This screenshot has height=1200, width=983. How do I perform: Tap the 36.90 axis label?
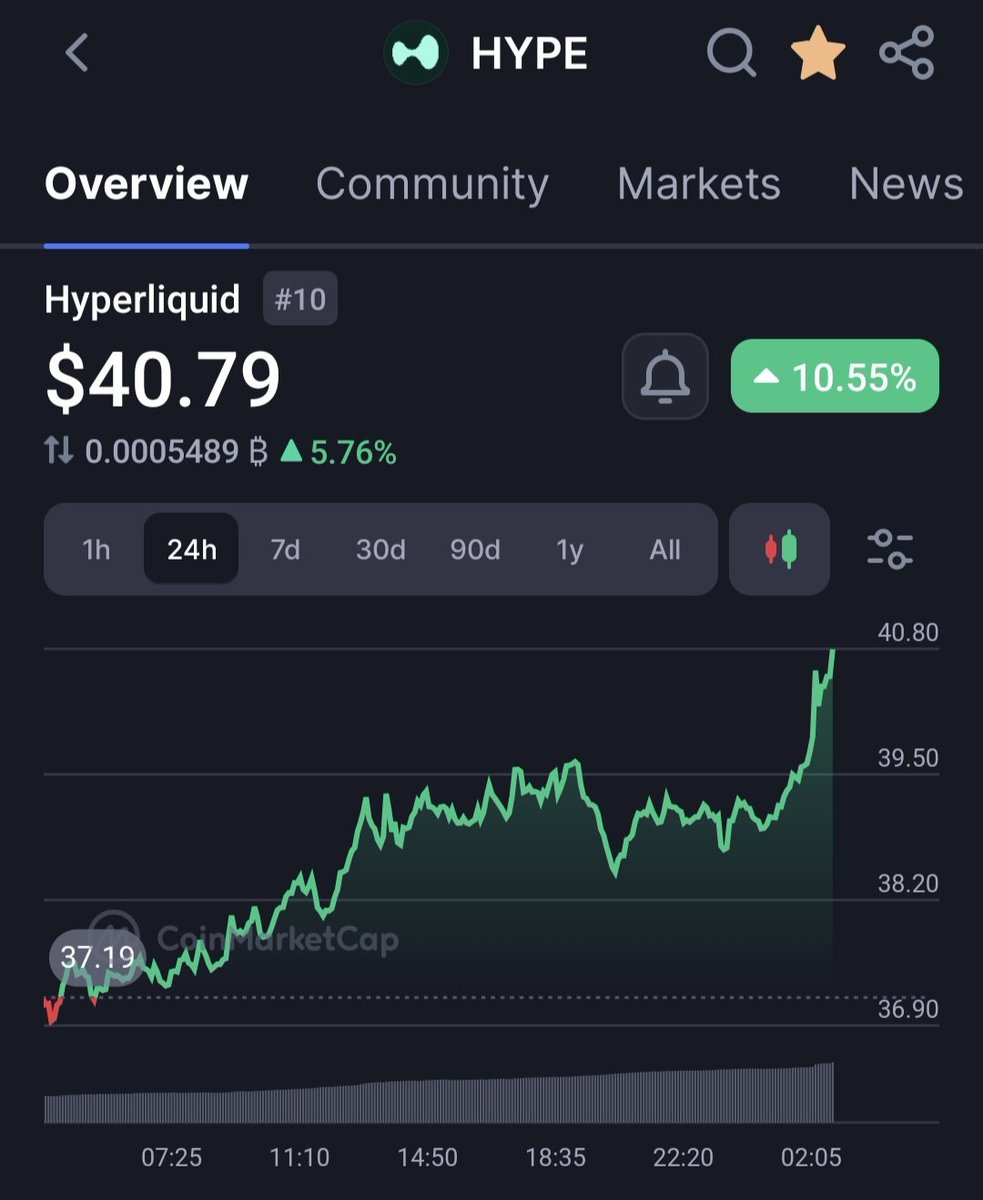tap(908, 1009)
